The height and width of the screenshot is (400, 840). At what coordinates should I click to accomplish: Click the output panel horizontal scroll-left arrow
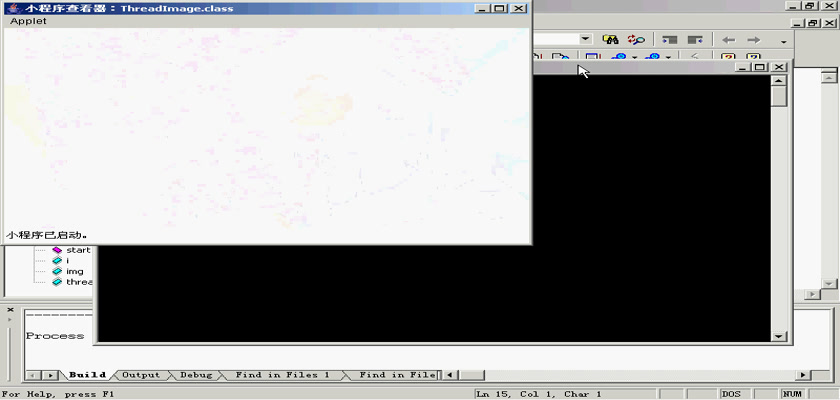[x=449, y=375]
